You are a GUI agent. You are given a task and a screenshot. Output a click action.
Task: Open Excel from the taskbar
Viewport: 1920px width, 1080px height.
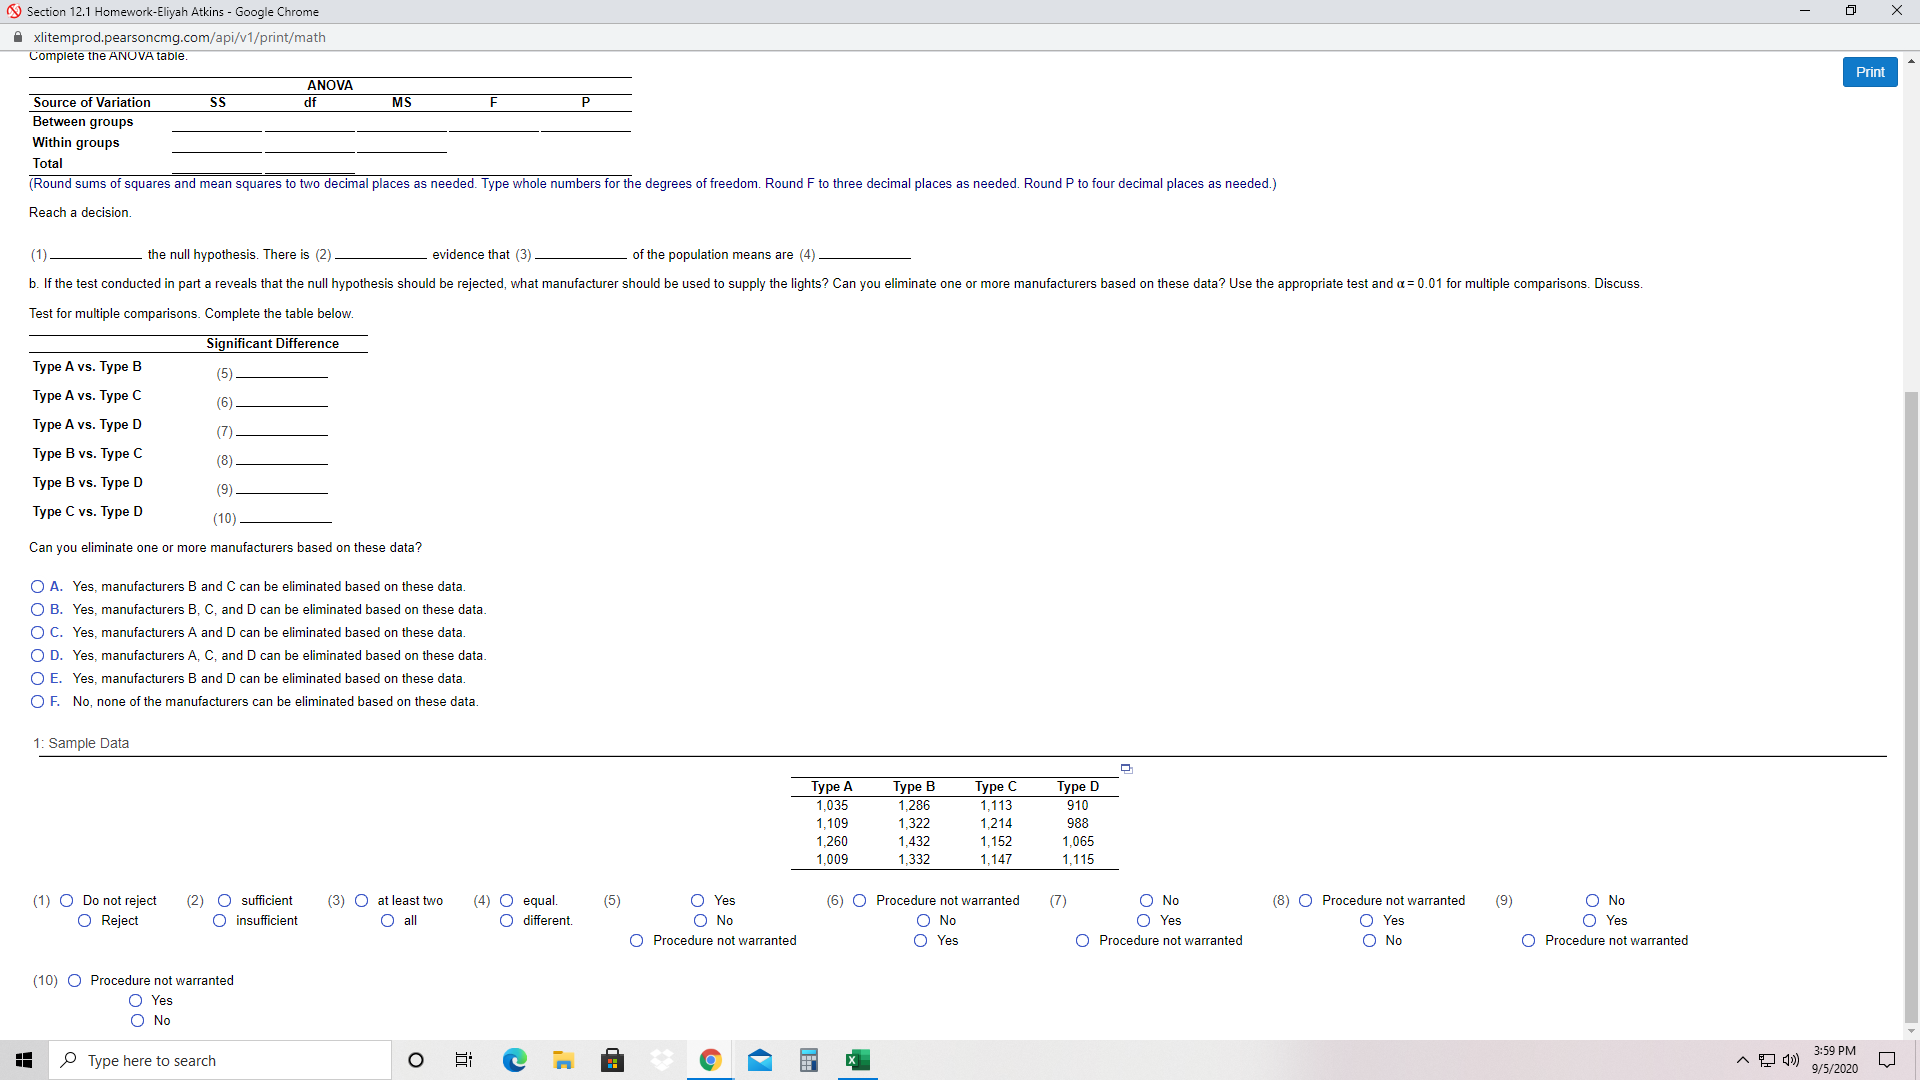(857, 1060)
